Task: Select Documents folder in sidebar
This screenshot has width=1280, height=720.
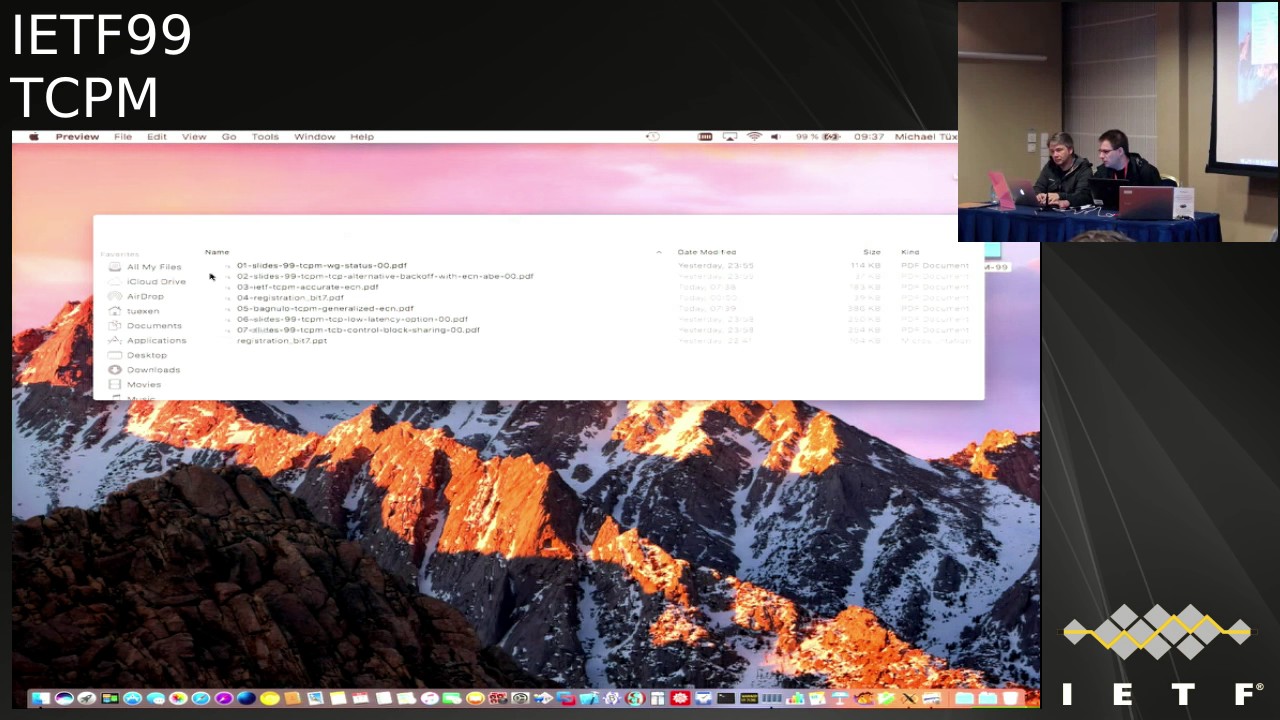Action: click(x=153, y=326)
